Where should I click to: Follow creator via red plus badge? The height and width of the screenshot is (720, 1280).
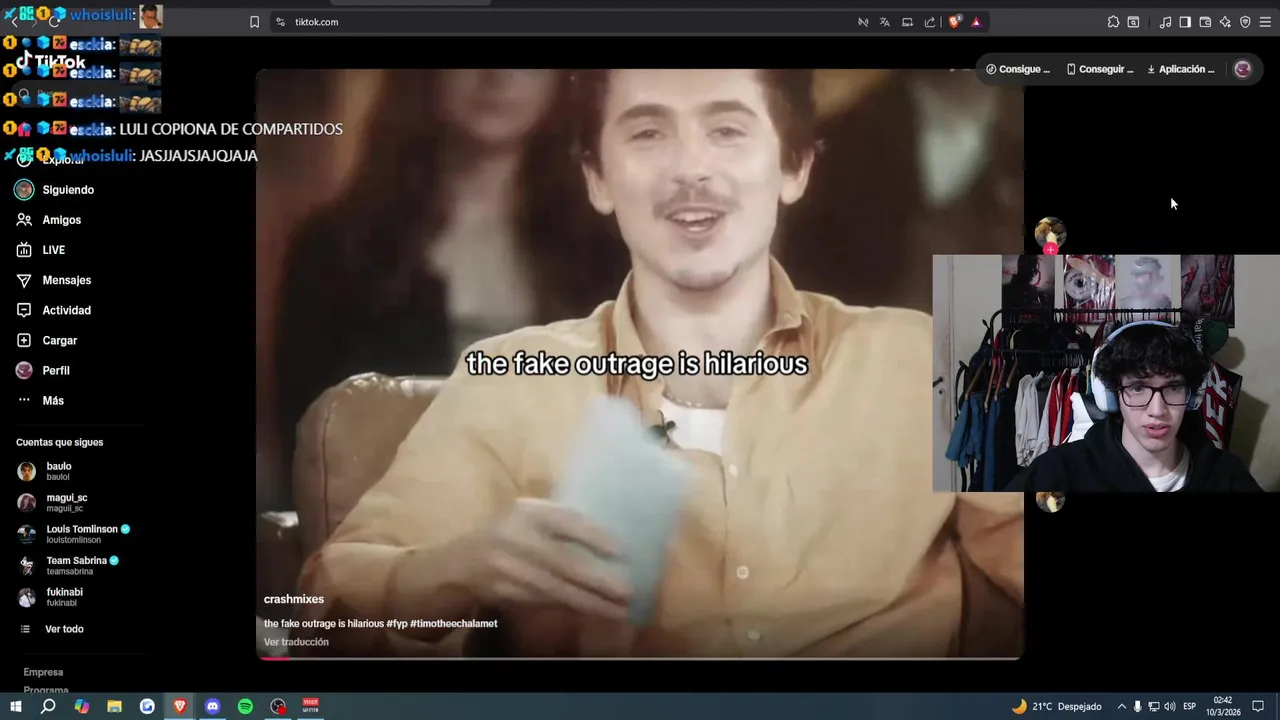coord(1050,249)
